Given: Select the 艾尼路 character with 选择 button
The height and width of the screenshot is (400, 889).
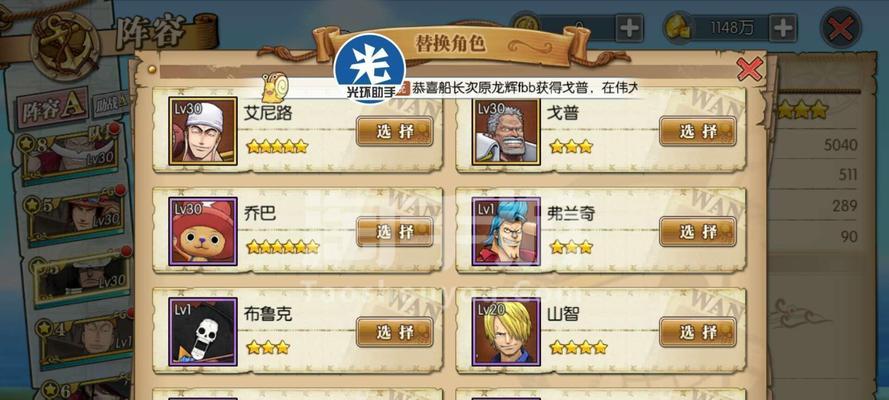Looking at the screenshot, I should (395, 131).
